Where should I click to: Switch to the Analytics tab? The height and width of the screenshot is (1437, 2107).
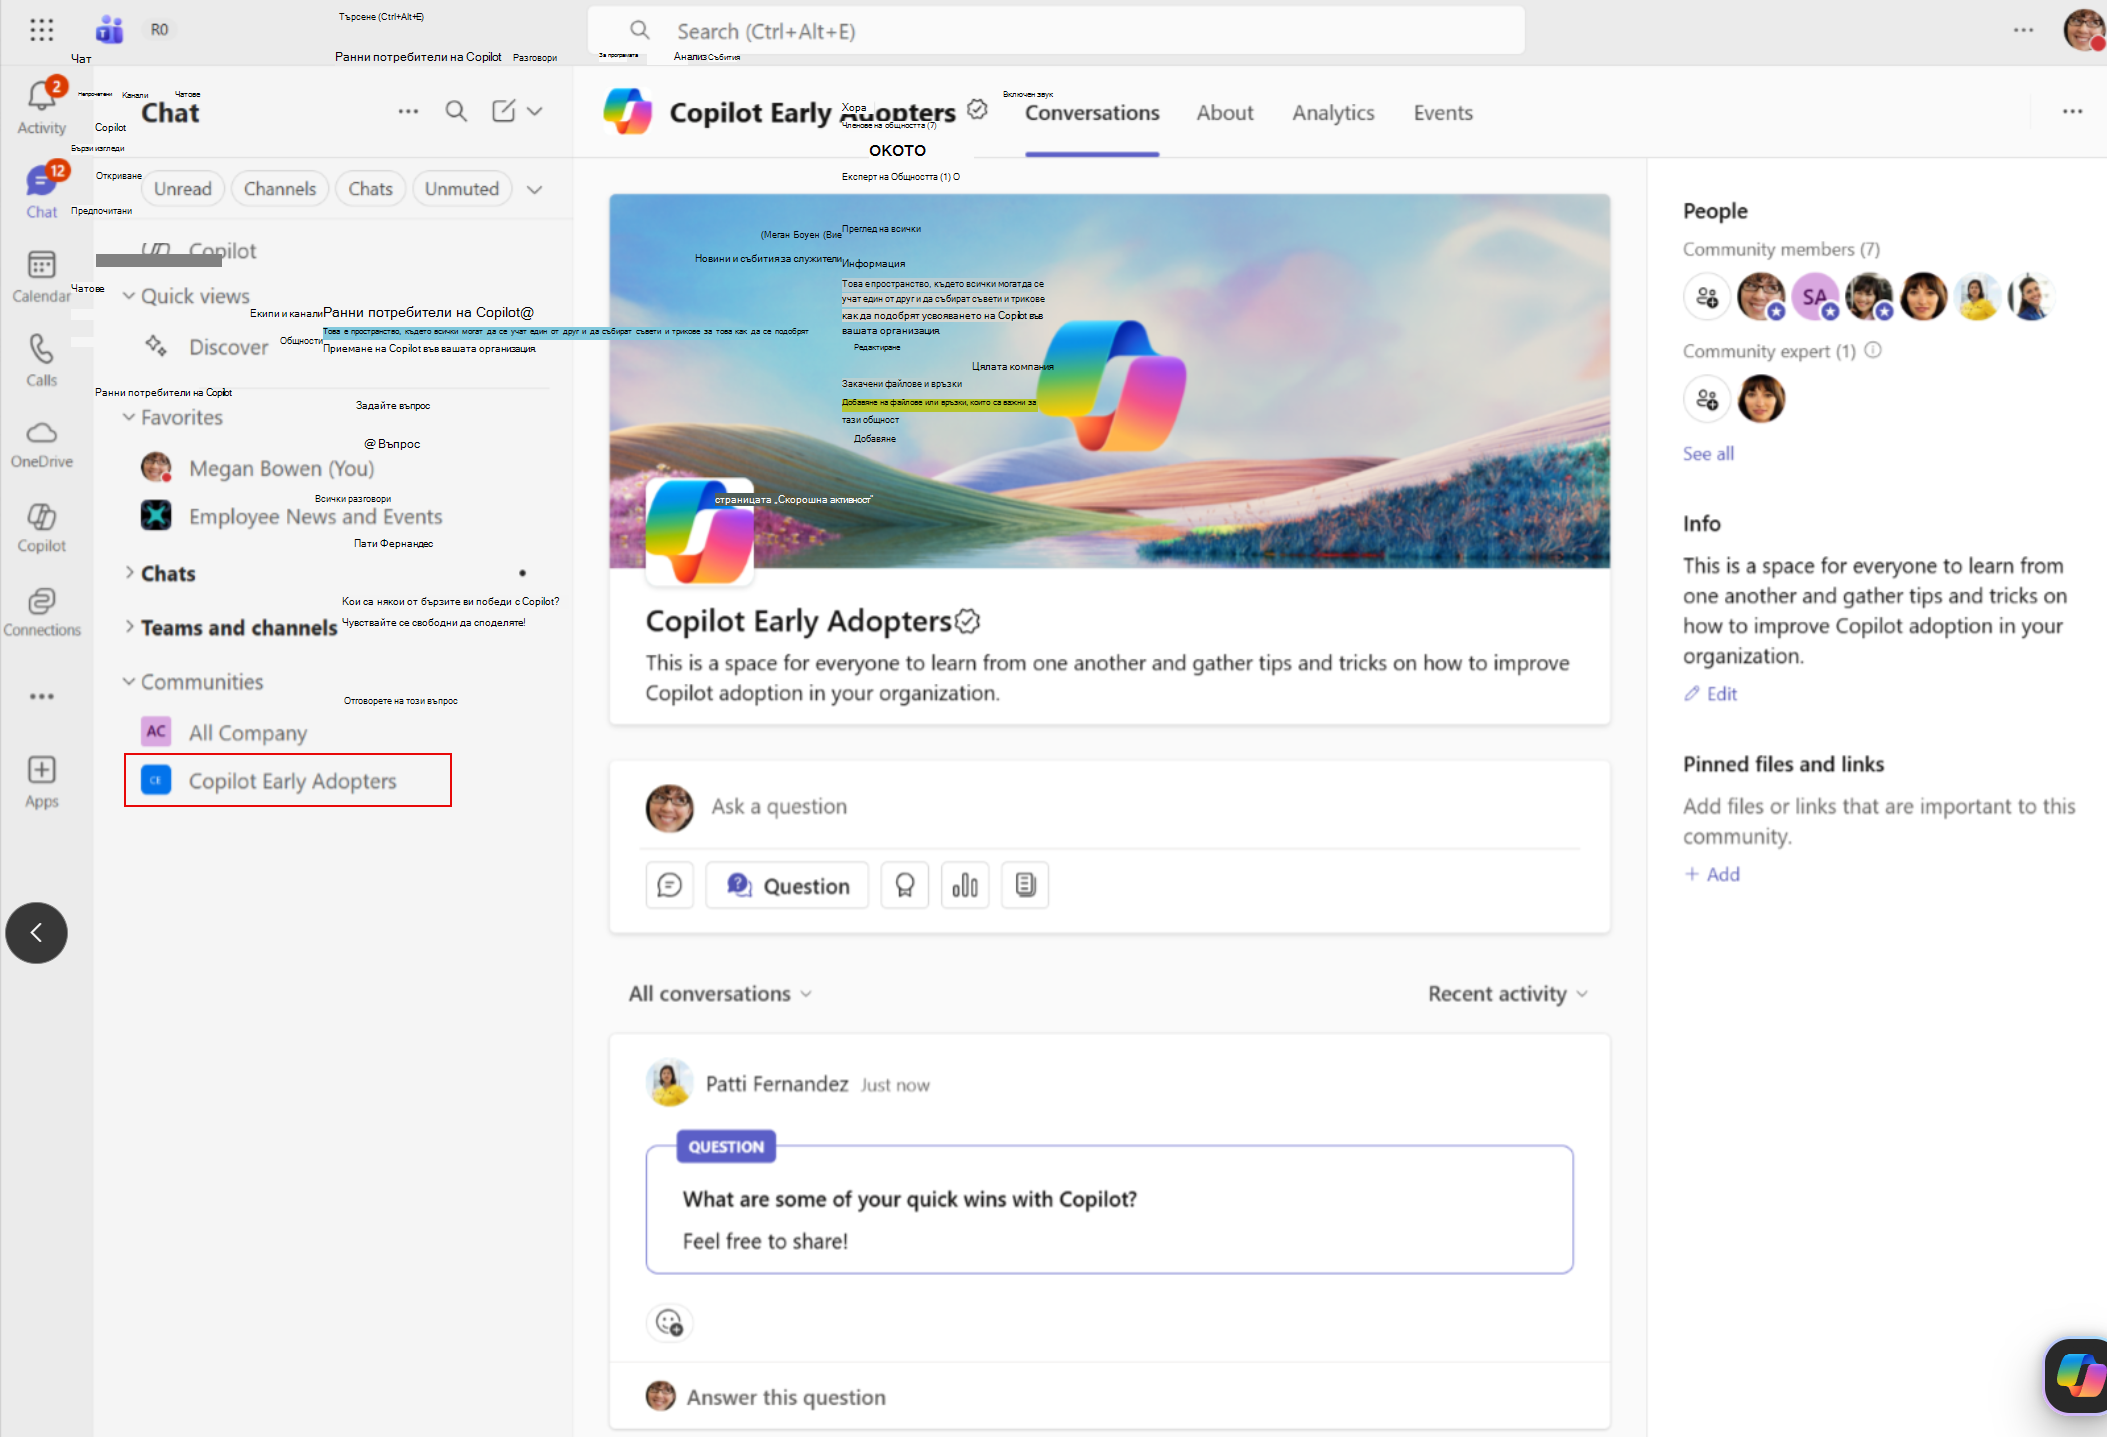(x=1333, y=113)
